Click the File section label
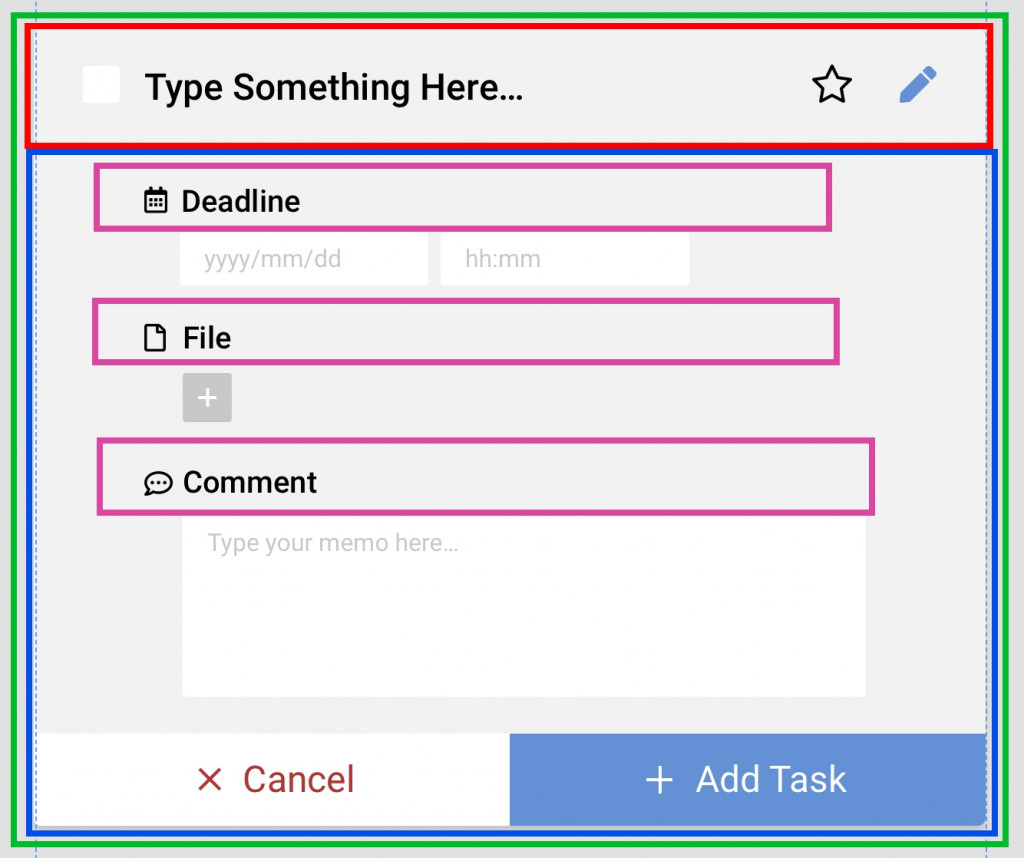1024x858 pixels. point(207,338)
